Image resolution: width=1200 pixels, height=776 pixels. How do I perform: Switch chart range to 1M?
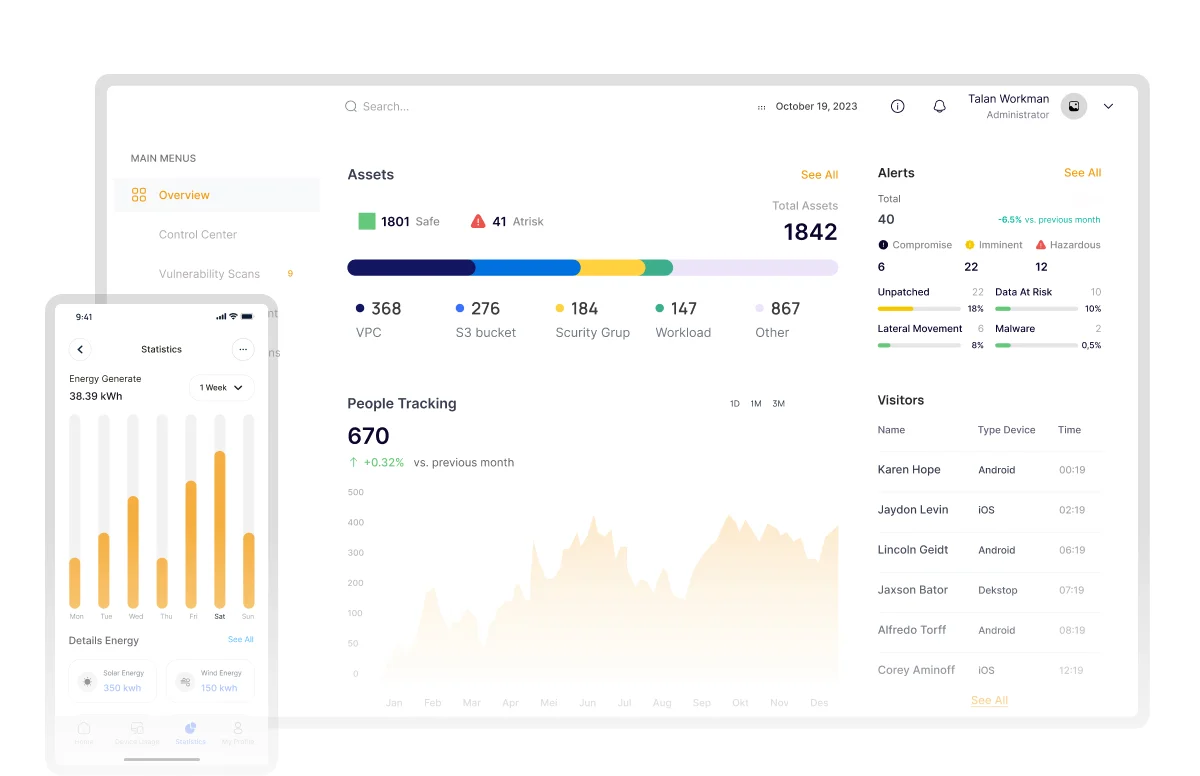pyautogui.click(x=756, y=404)
